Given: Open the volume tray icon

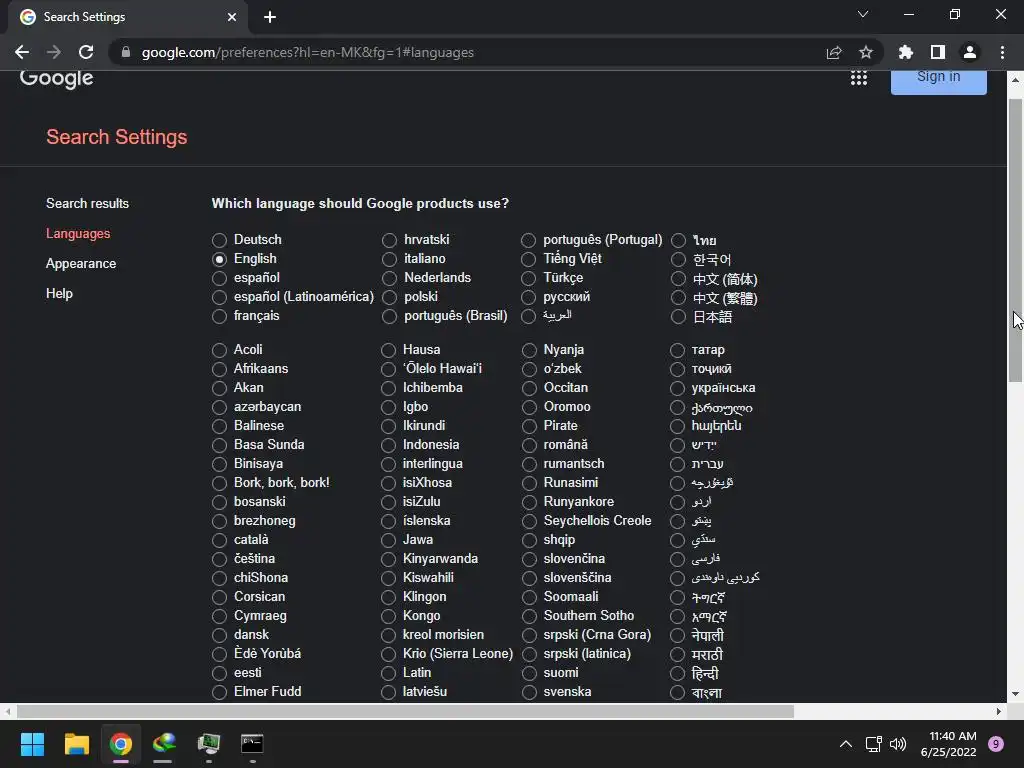Looking at the screenshot, I should click(898, 744).
